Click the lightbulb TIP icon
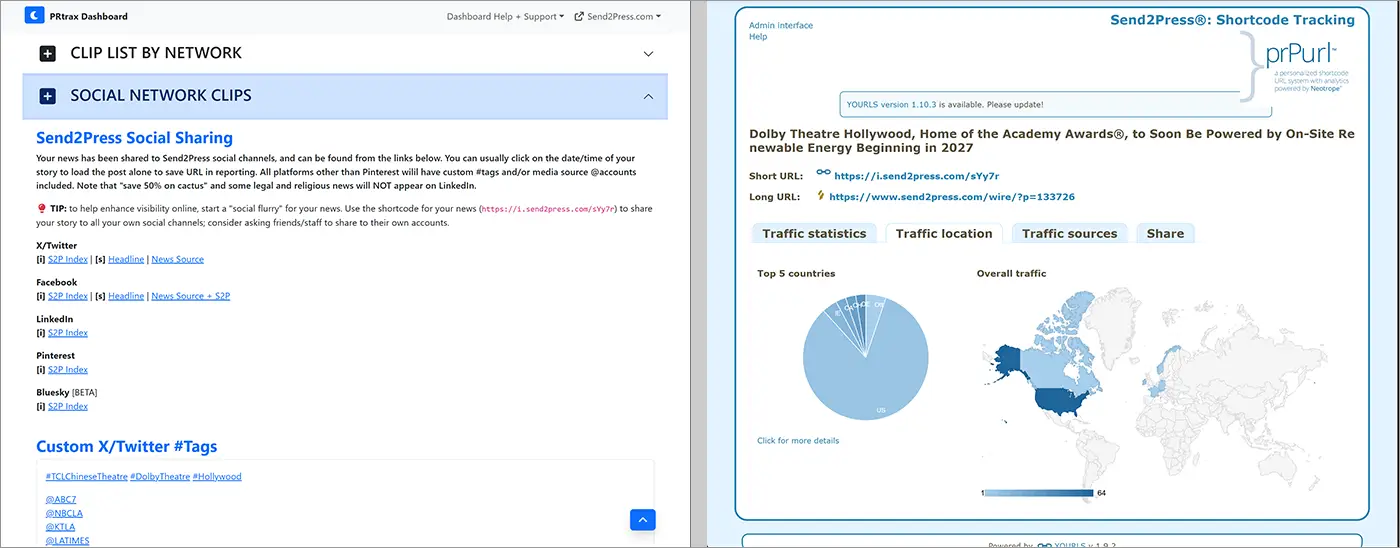 coord(41,208)
